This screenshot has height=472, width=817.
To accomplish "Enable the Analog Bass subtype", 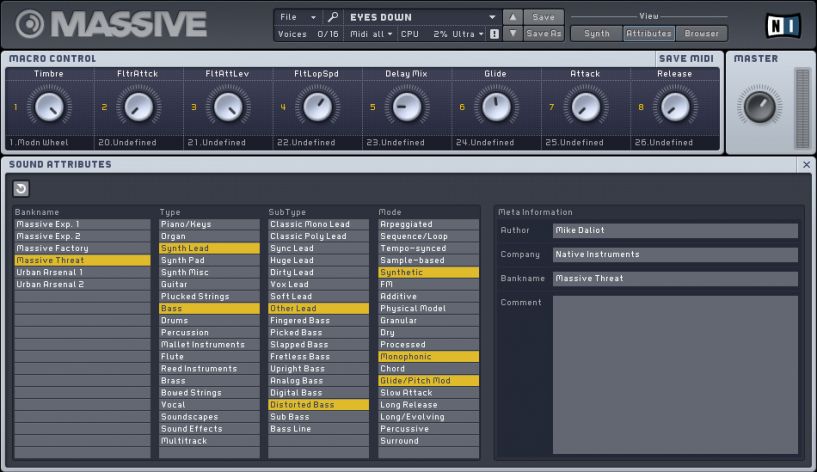I will (319, 381).
